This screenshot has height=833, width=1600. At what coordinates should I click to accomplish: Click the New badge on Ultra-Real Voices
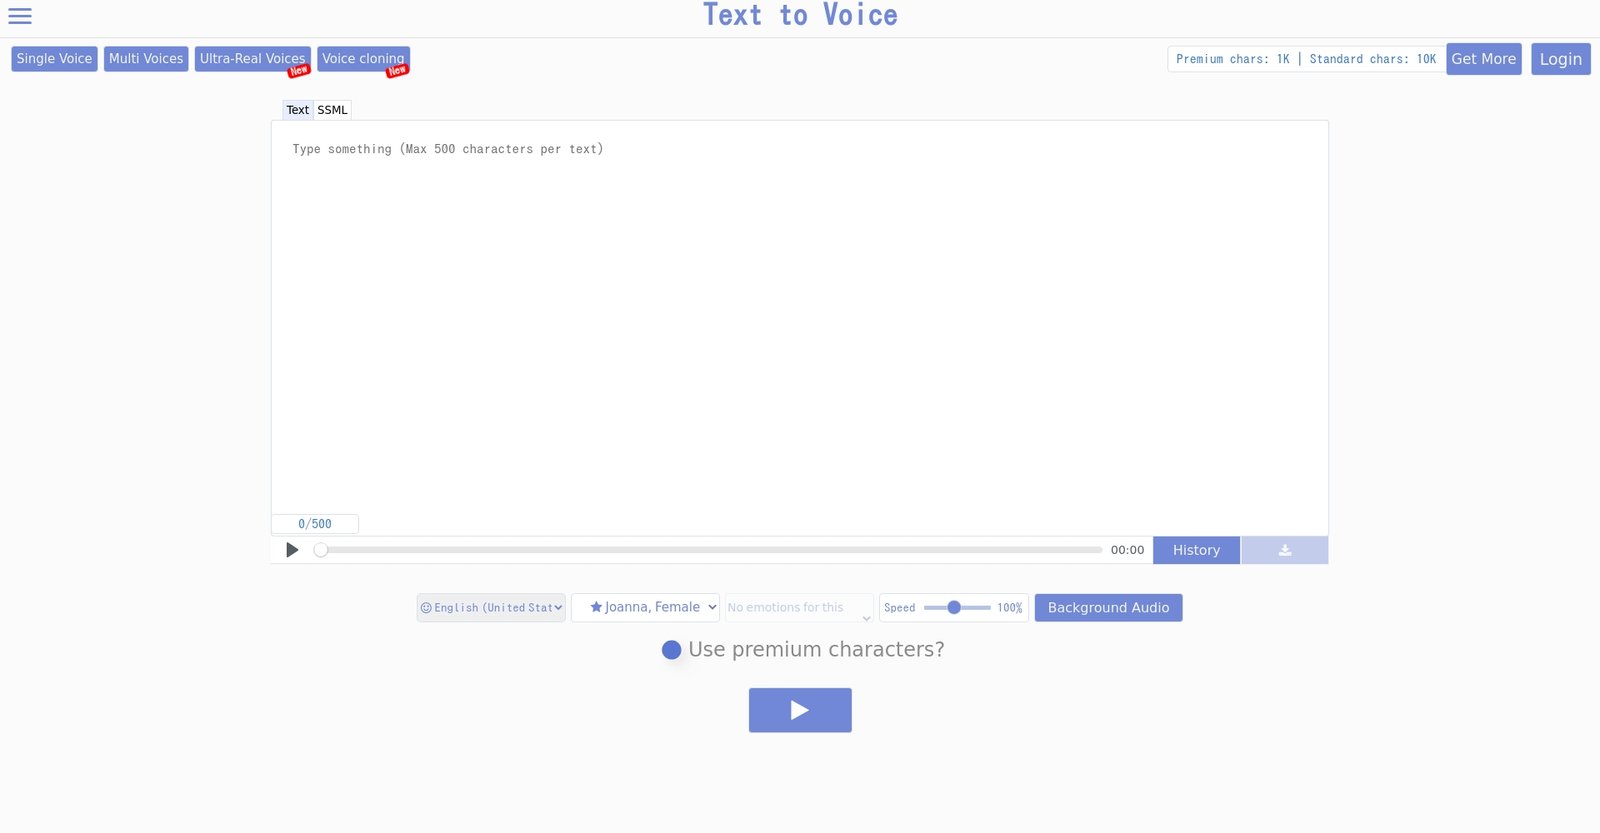[298, 72]
